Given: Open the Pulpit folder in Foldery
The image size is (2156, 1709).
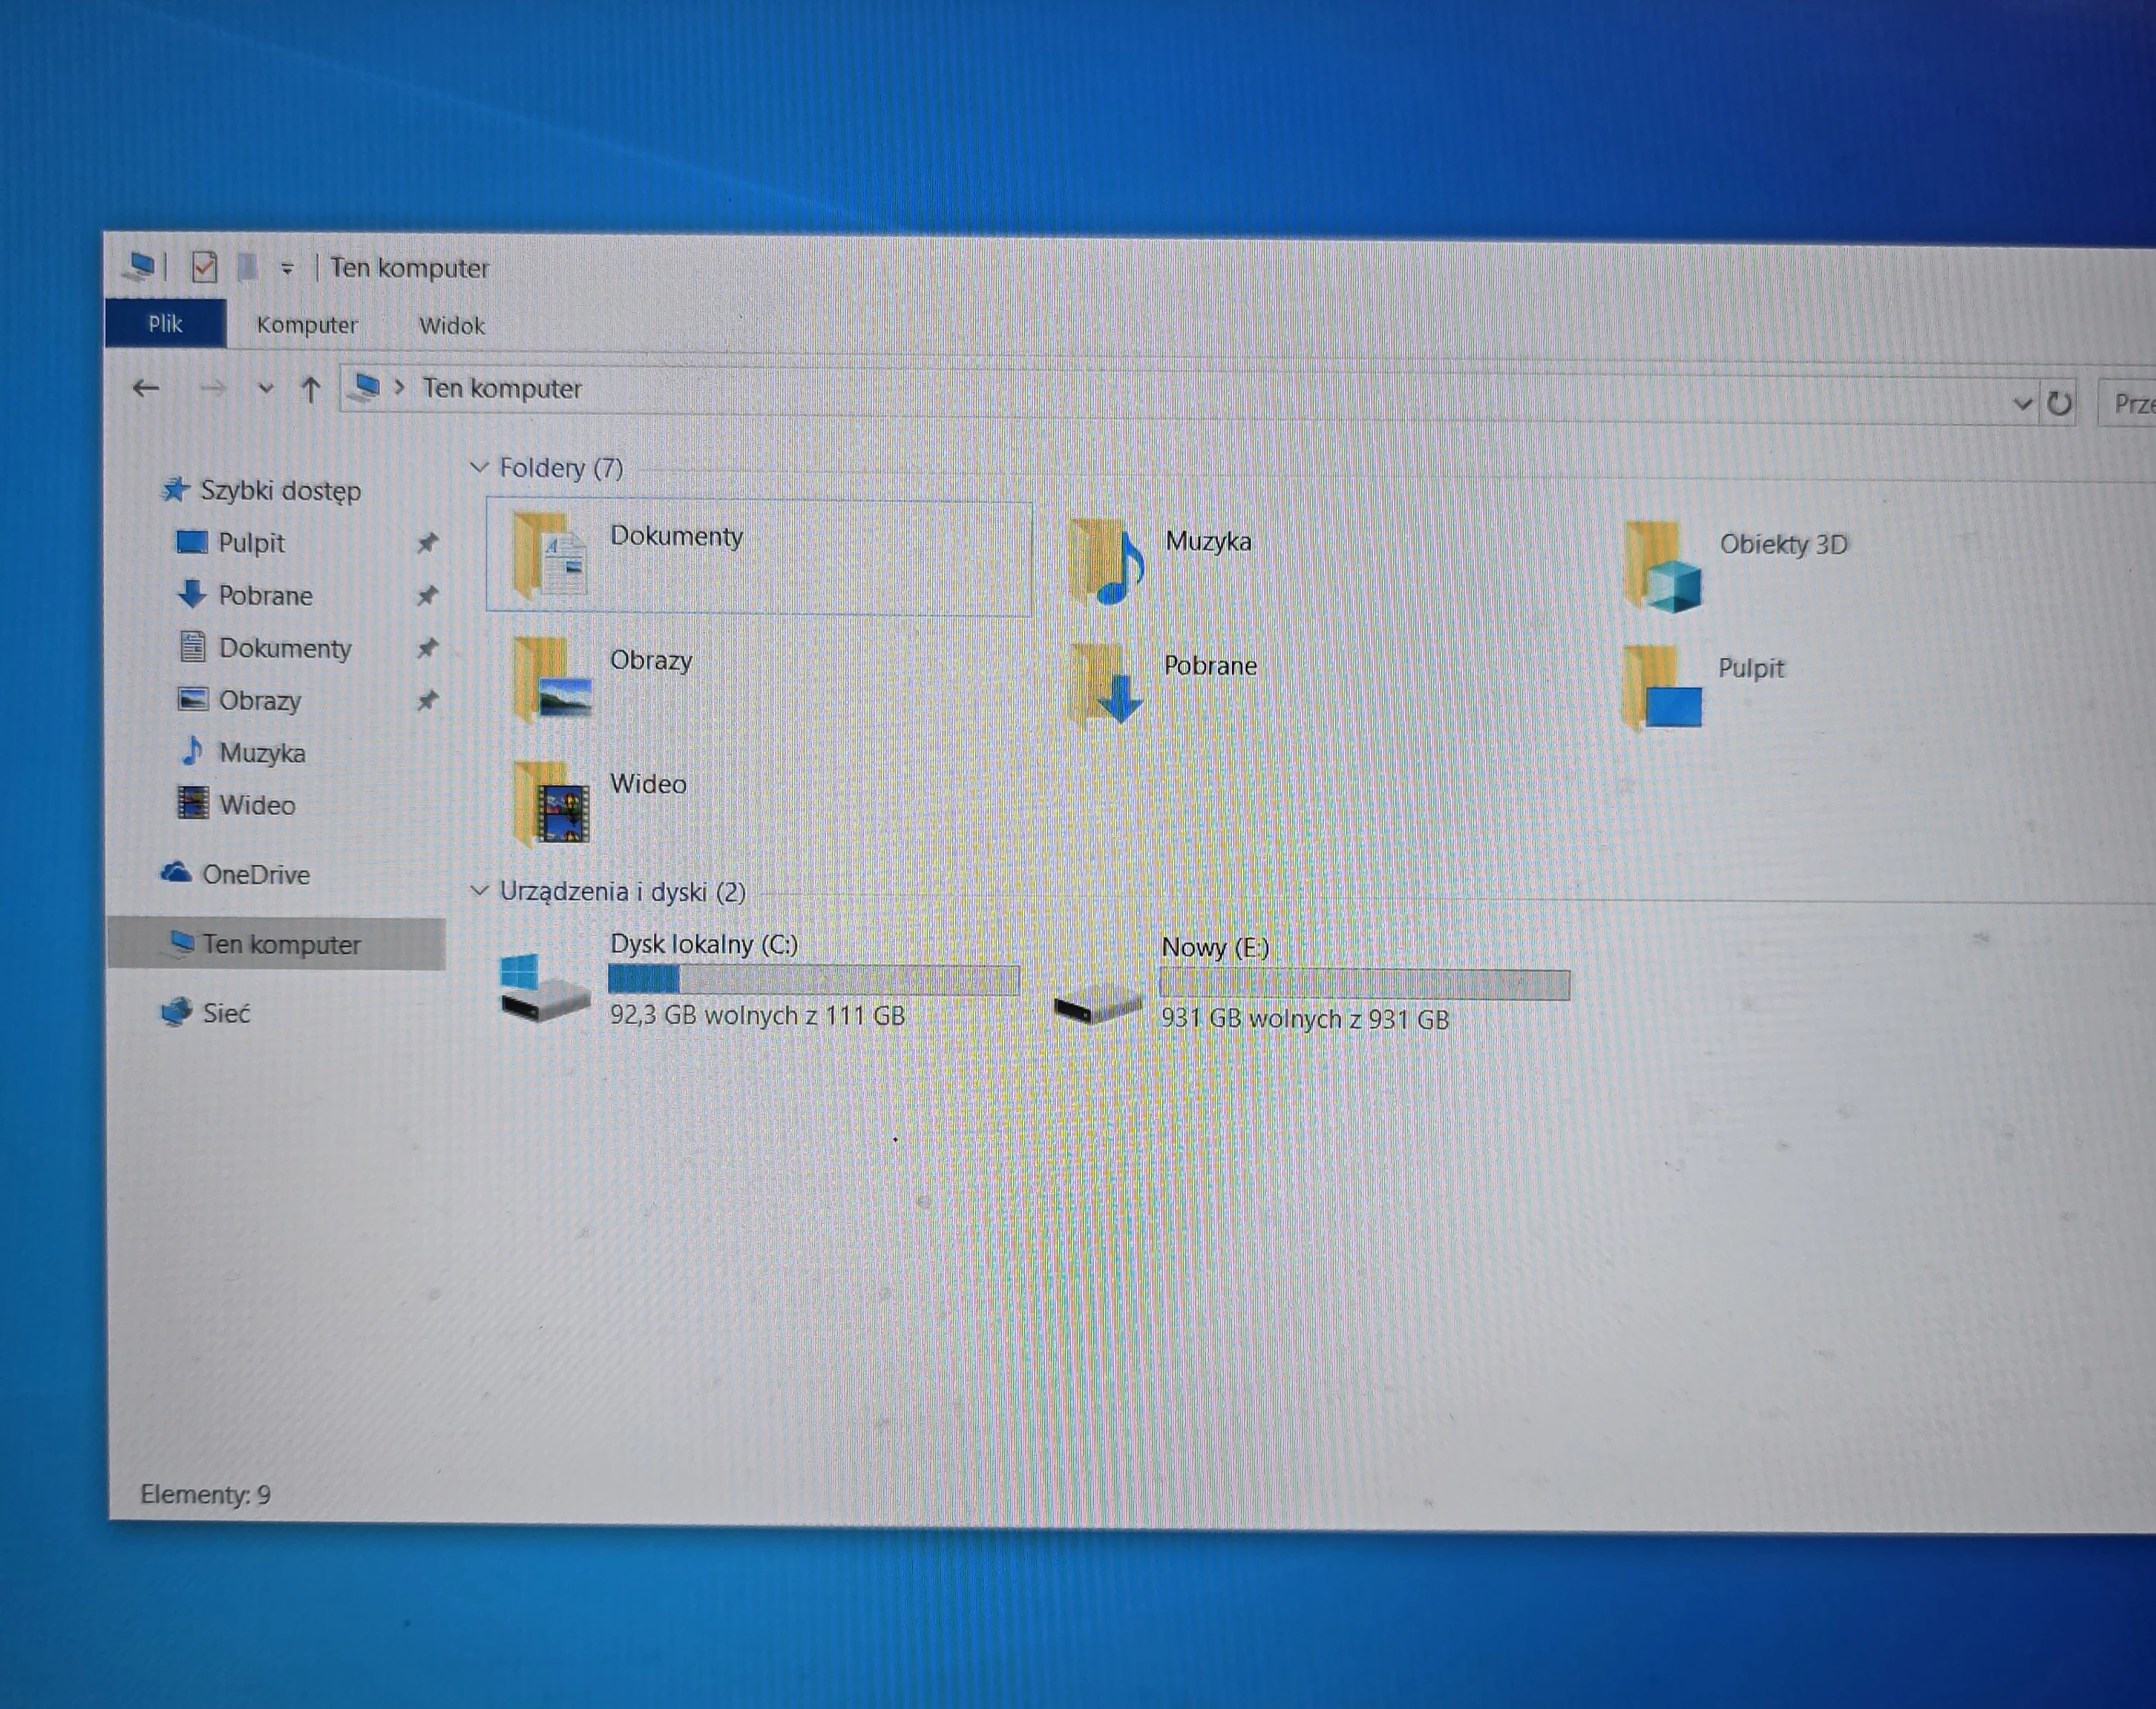Looking at the screenshot, I should click(x=1704, y=686).
